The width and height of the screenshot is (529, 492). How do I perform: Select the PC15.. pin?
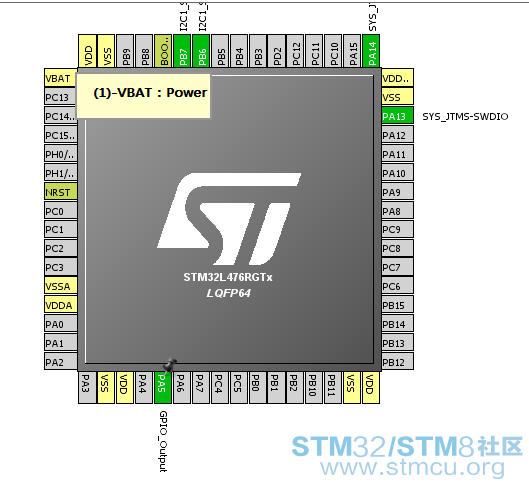(x=61, y=135)
